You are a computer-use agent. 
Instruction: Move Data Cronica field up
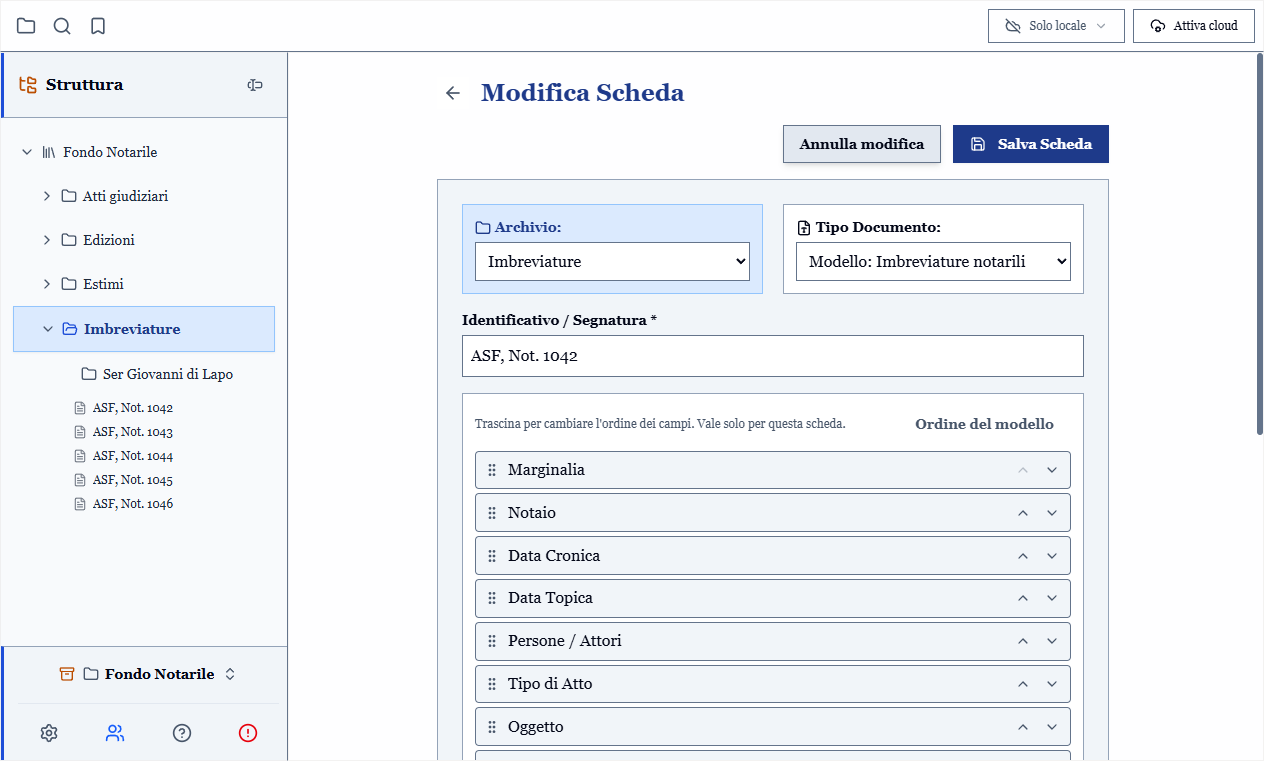pyautogui.click(x=1023, y=556)
